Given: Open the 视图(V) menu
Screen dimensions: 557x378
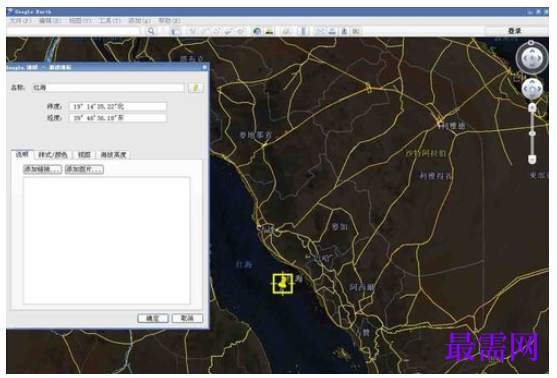Looking at the screenshot, I should click(x=80, y=21).
